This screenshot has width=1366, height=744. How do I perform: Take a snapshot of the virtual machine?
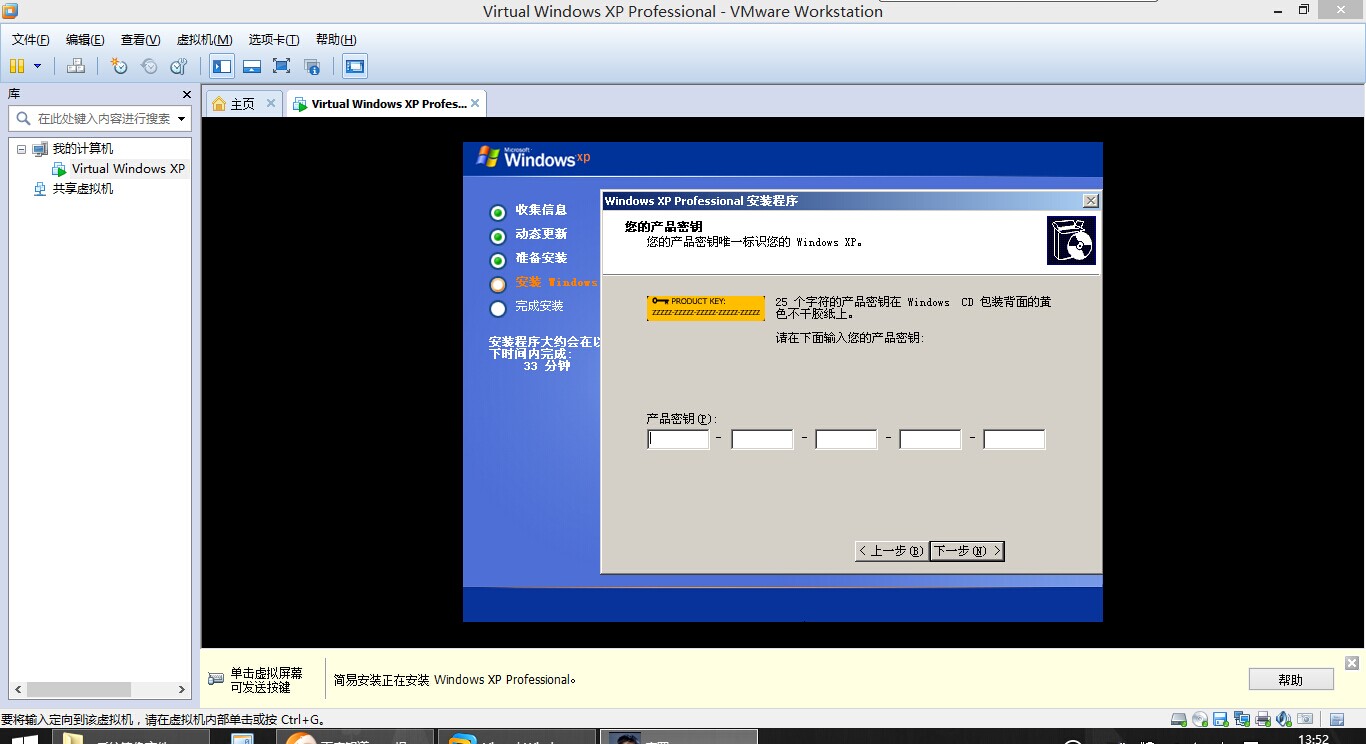point(119,66)
